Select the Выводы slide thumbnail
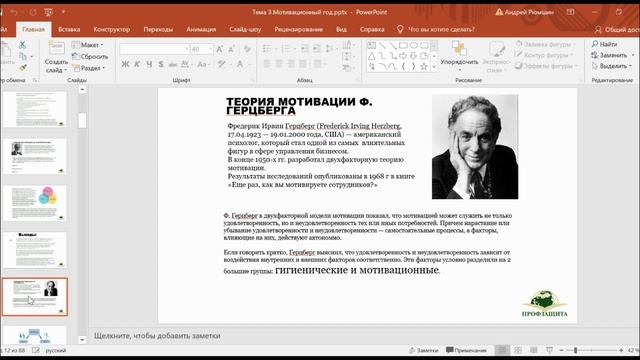Screen dimensions: 640x360 point(34,249)
